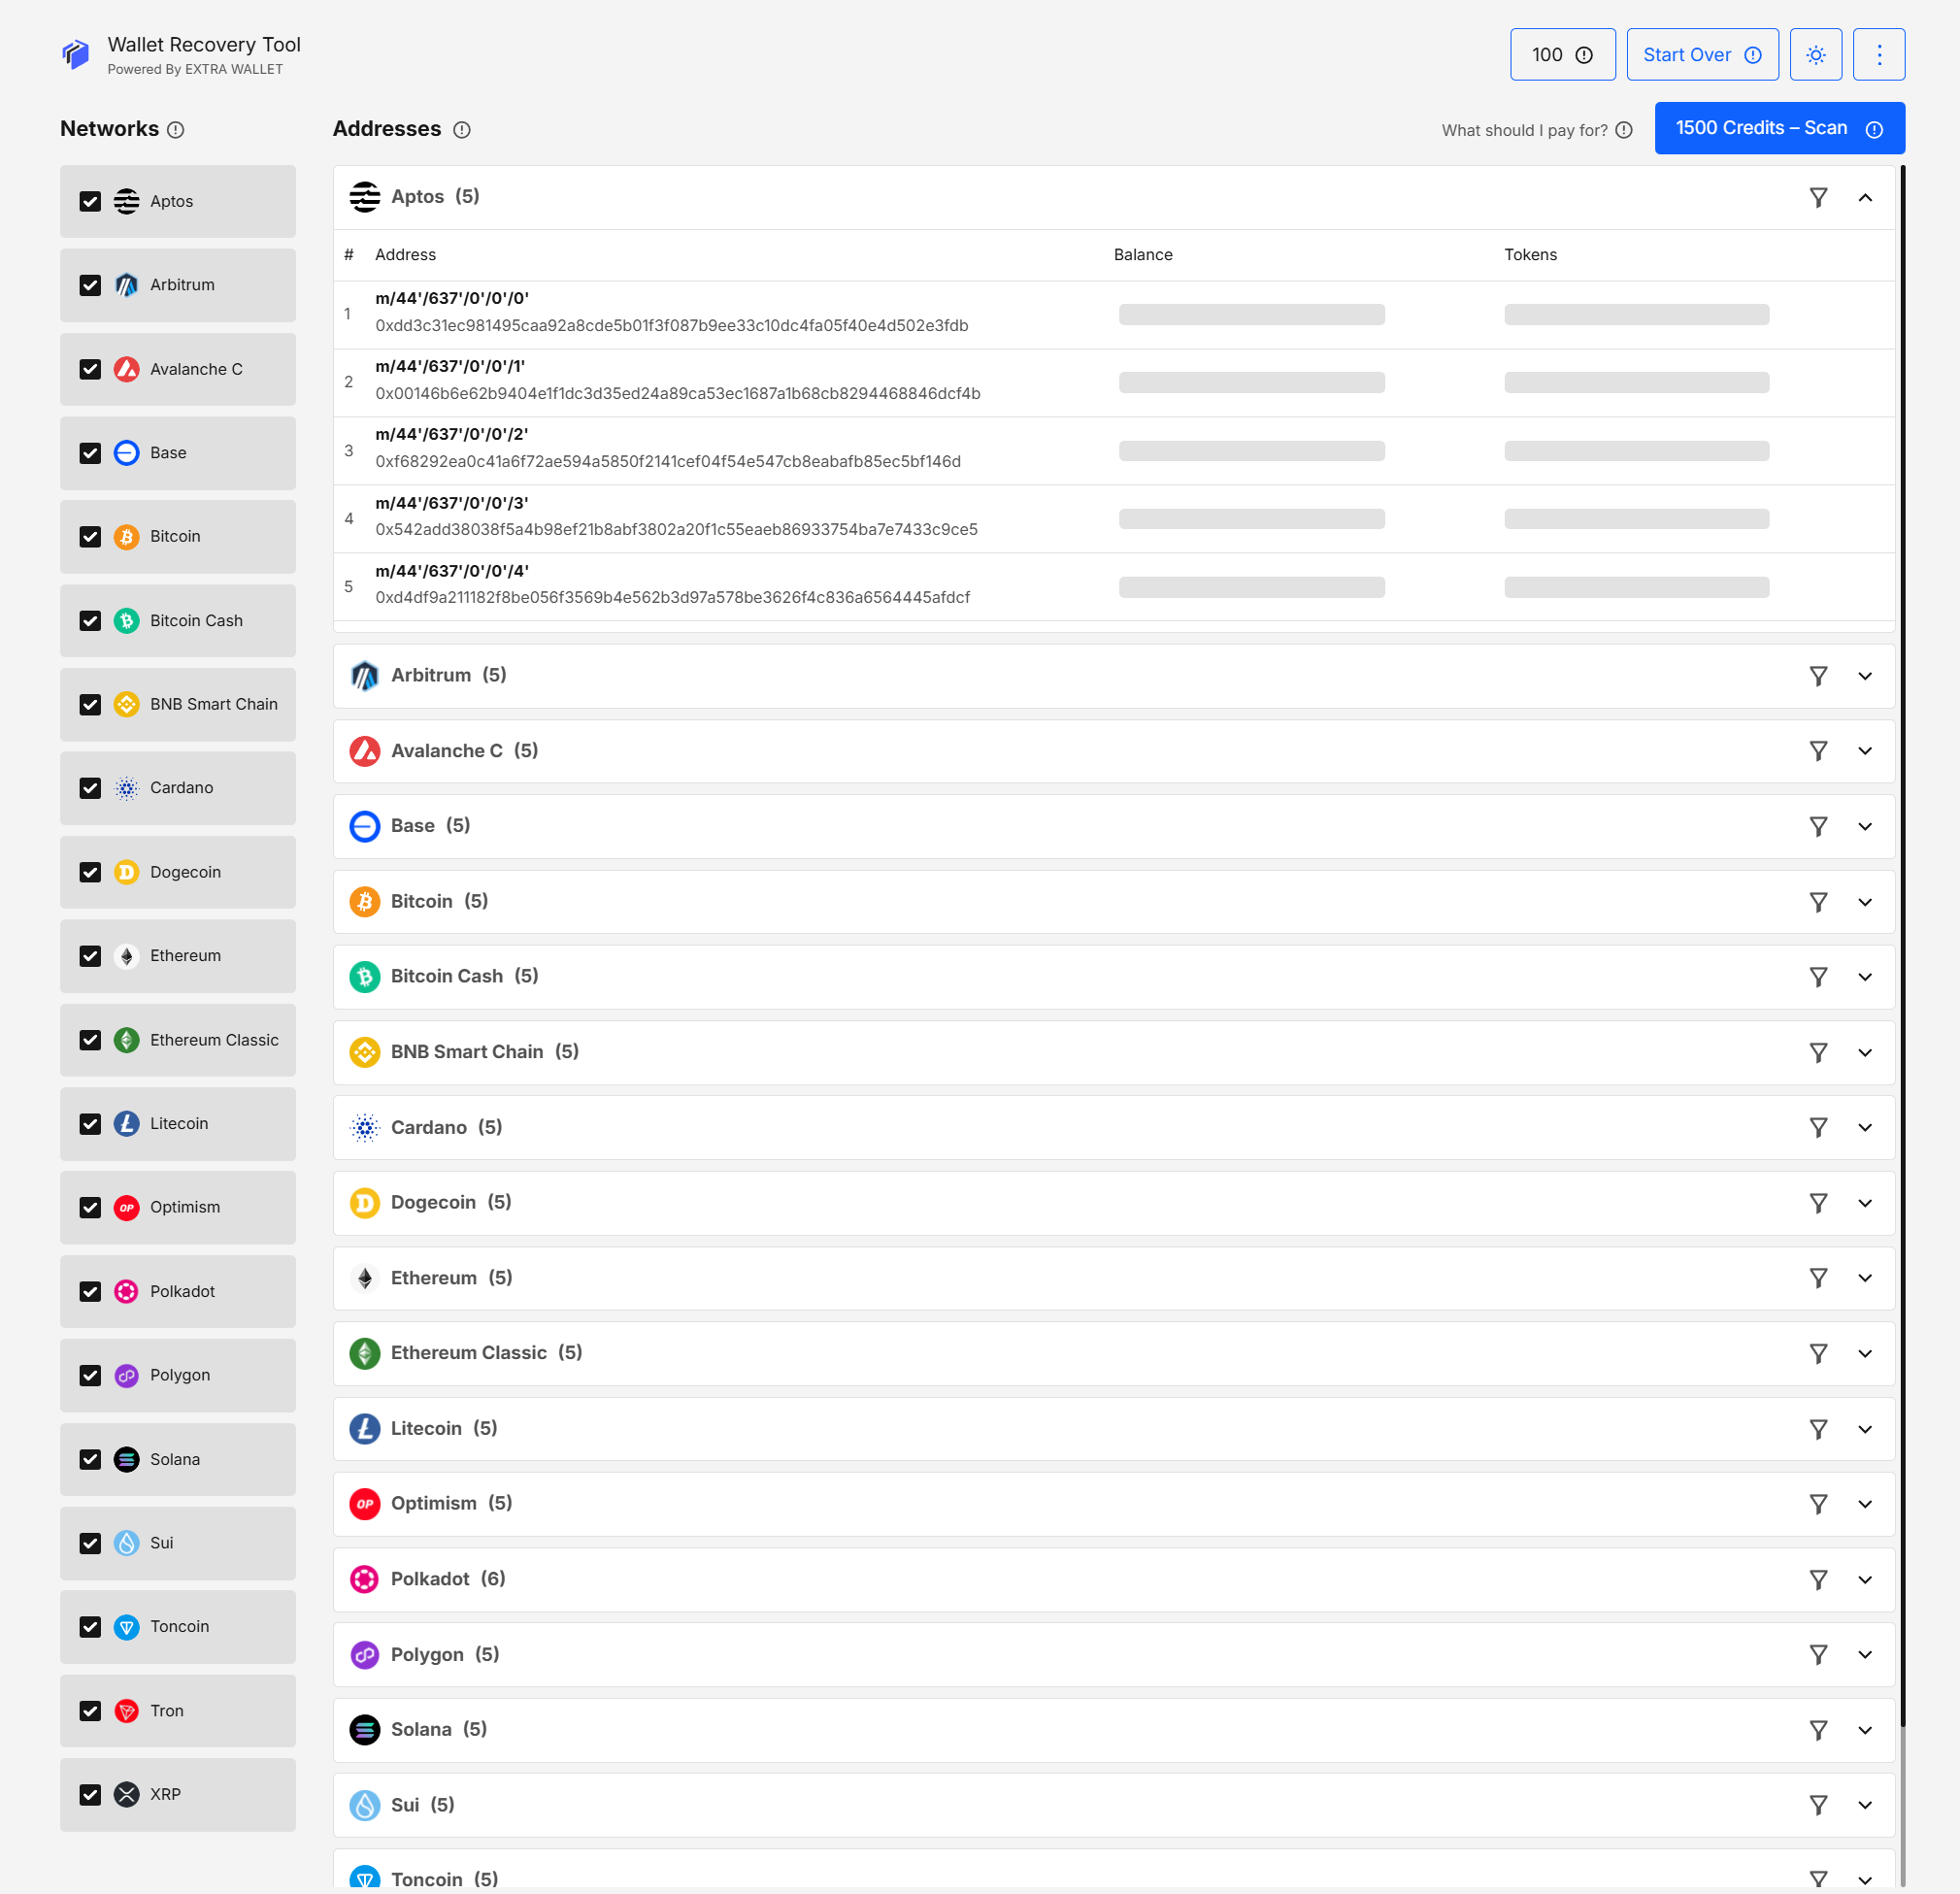
Task: Click the filter icon for Ethereum addresses
Action: (1819, 1277)
